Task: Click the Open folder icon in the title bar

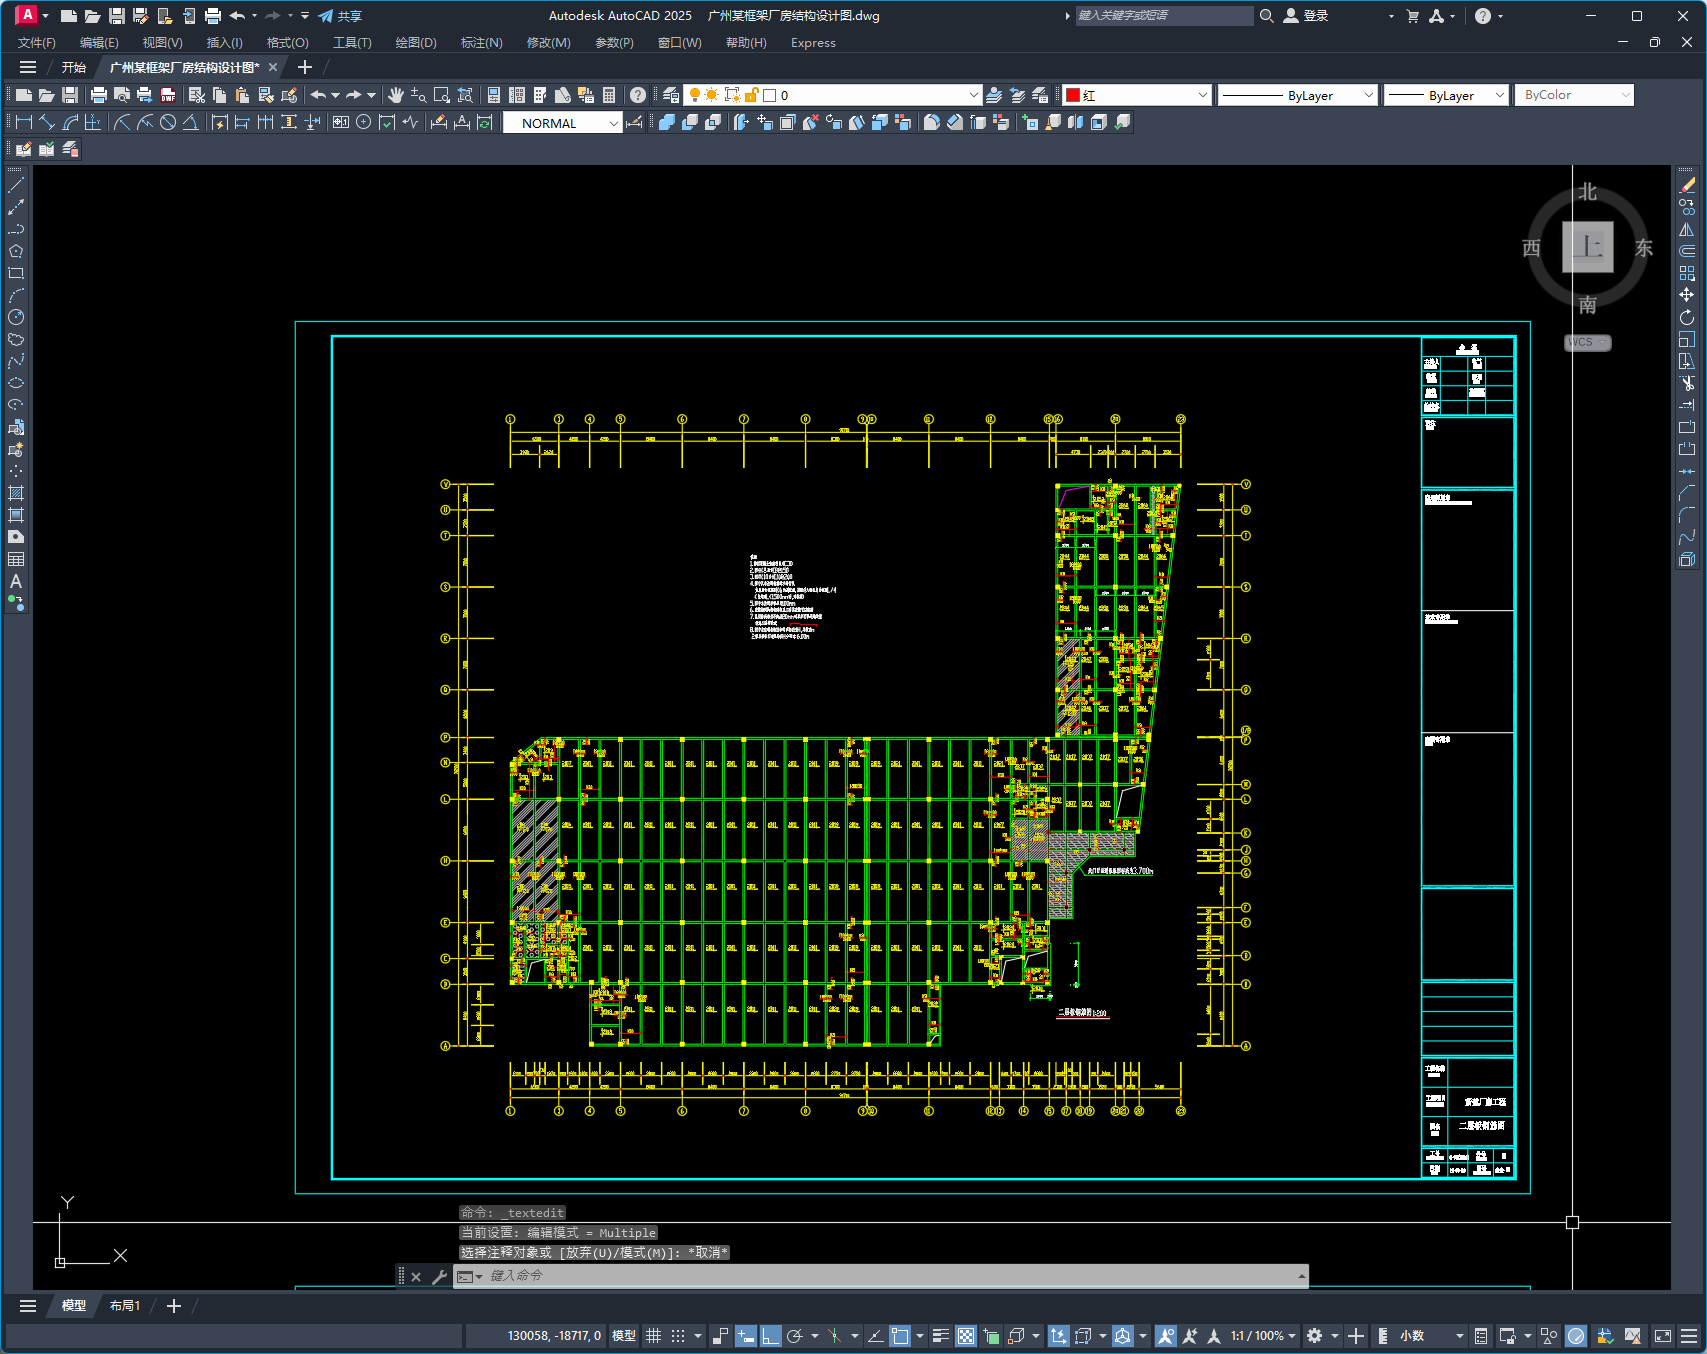Action: 92,16
